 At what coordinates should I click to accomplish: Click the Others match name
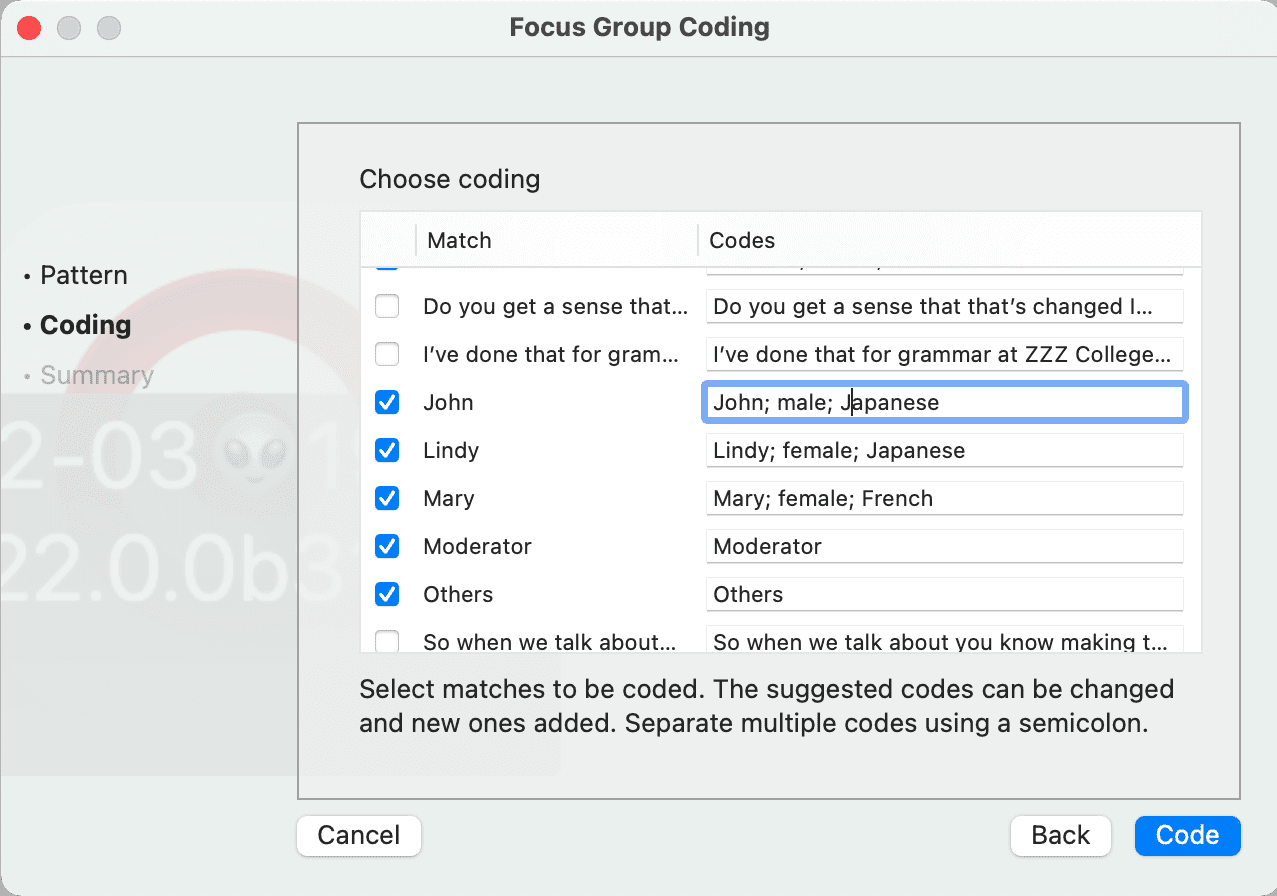[458, 594]
